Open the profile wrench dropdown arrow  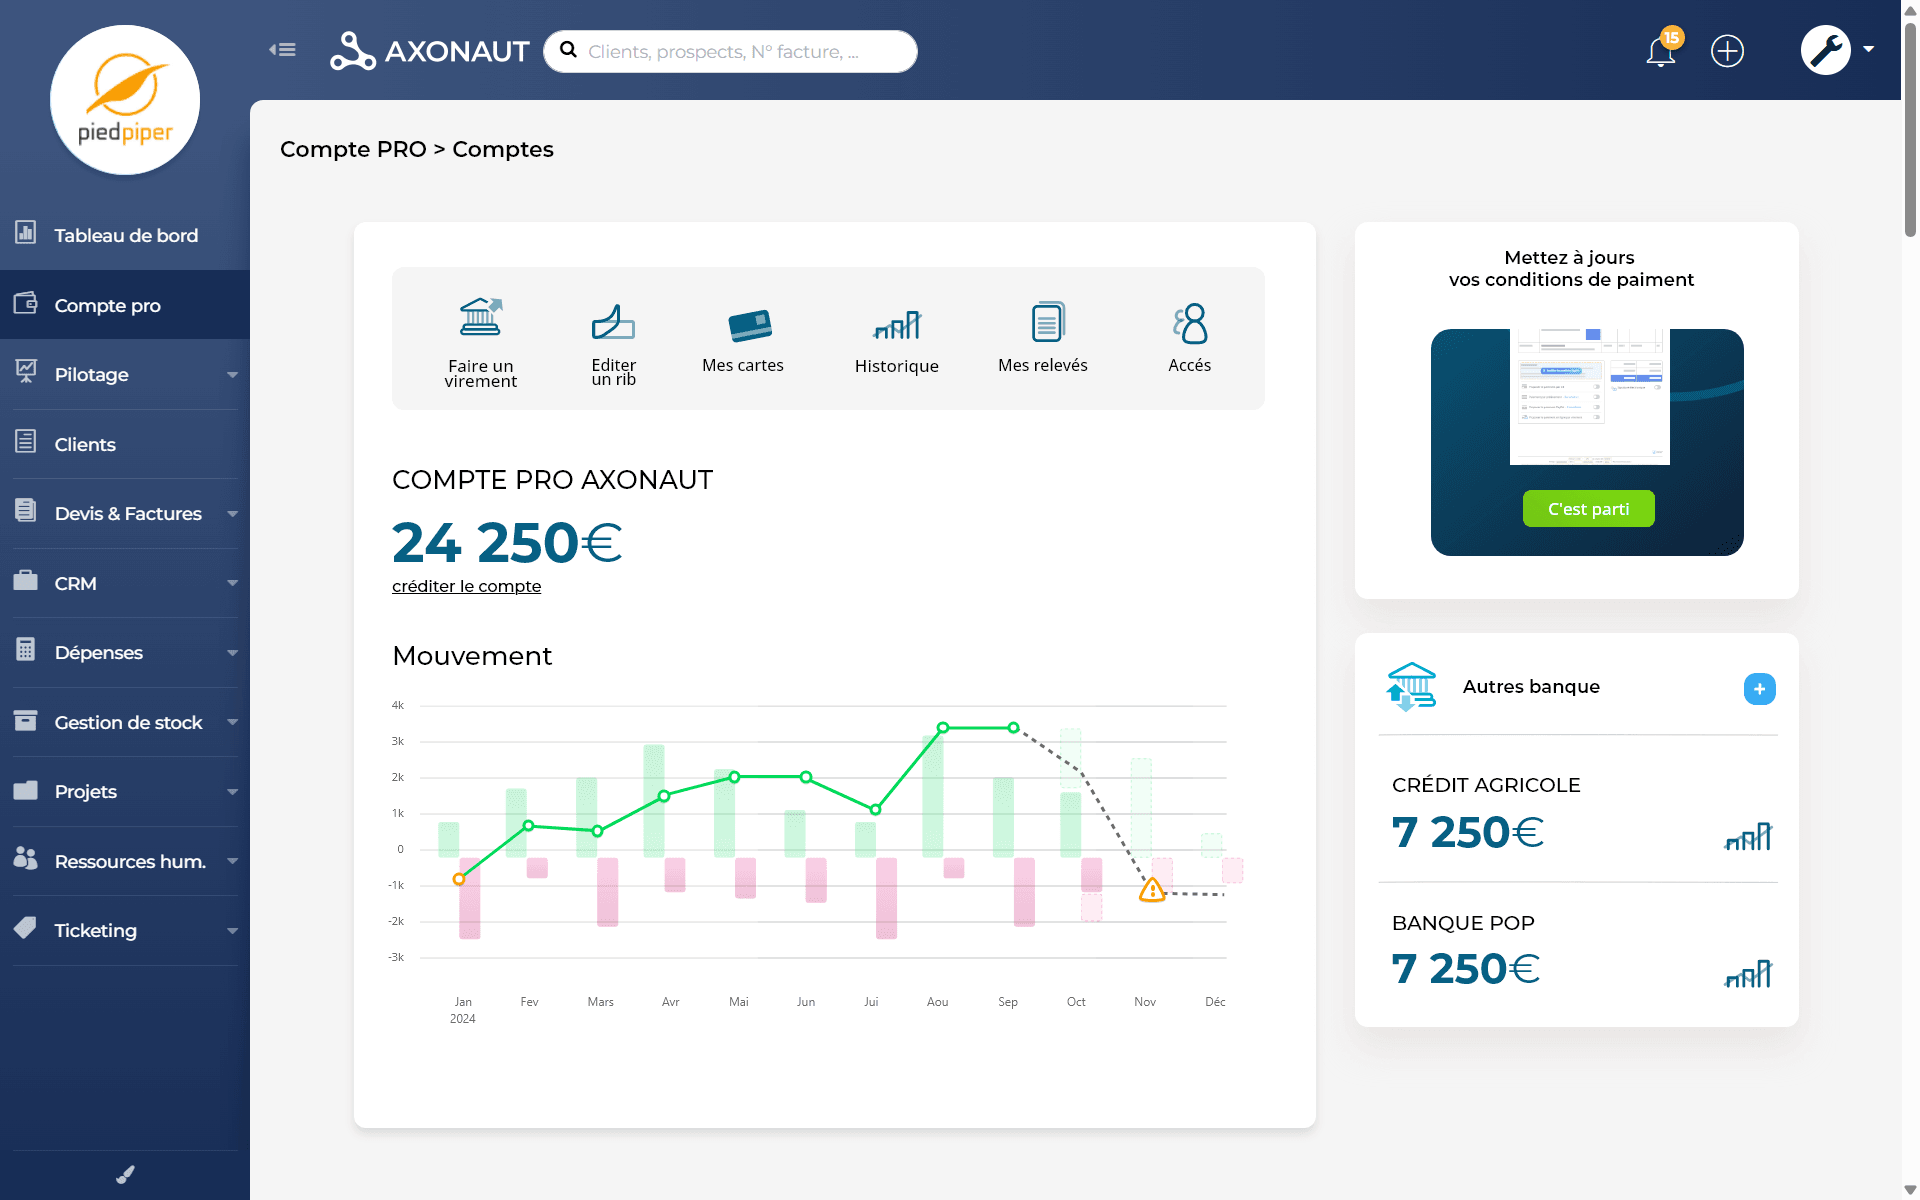tap(1868, 49)
